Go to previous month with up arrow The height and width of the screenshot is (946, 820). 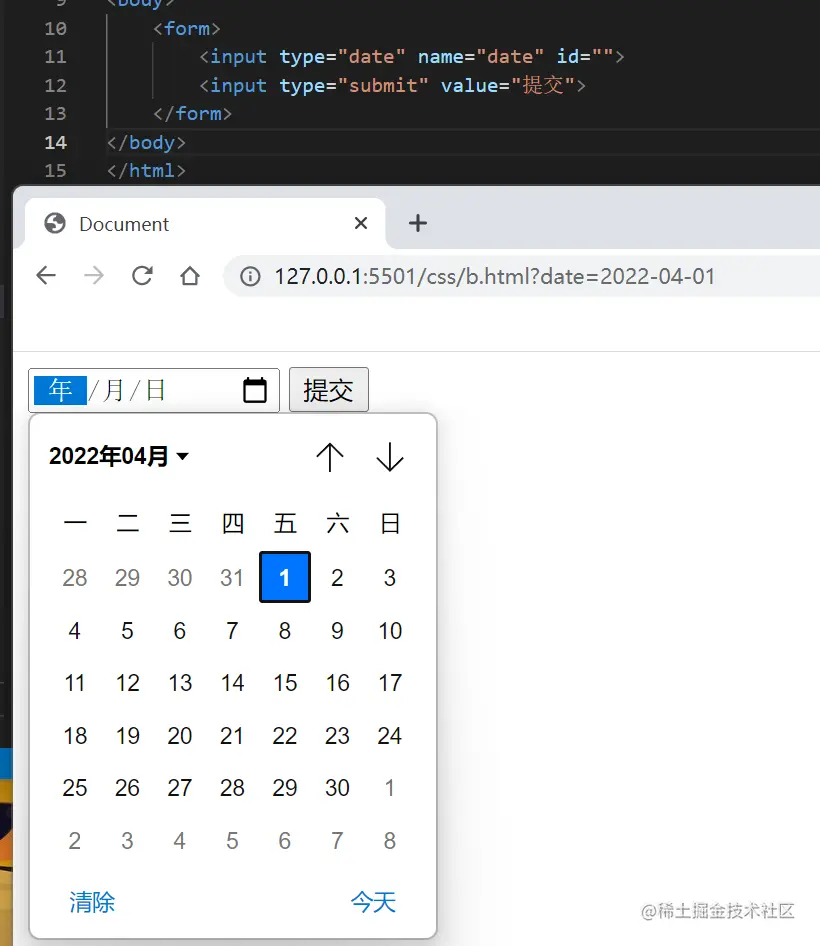click(330, 457)
